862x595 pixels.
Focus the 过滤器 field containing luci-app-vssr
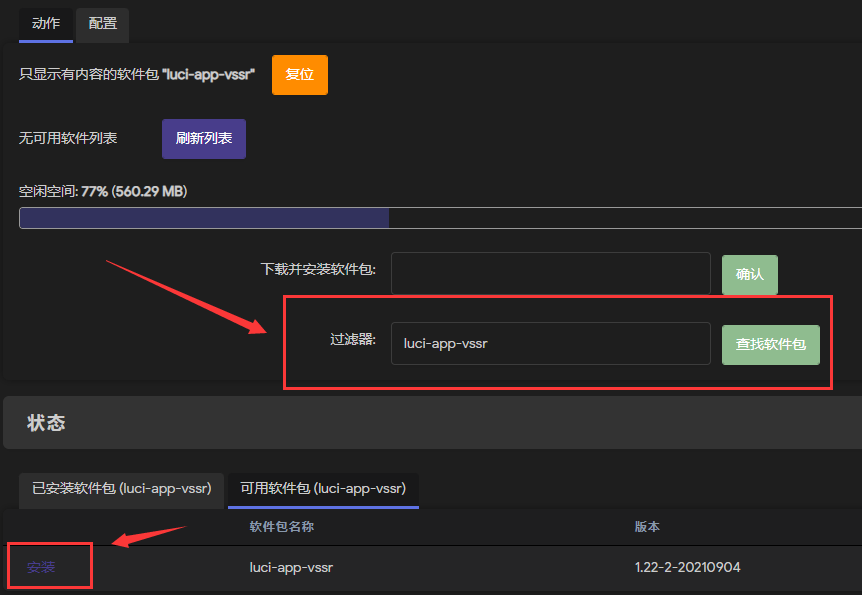(551, 344)
